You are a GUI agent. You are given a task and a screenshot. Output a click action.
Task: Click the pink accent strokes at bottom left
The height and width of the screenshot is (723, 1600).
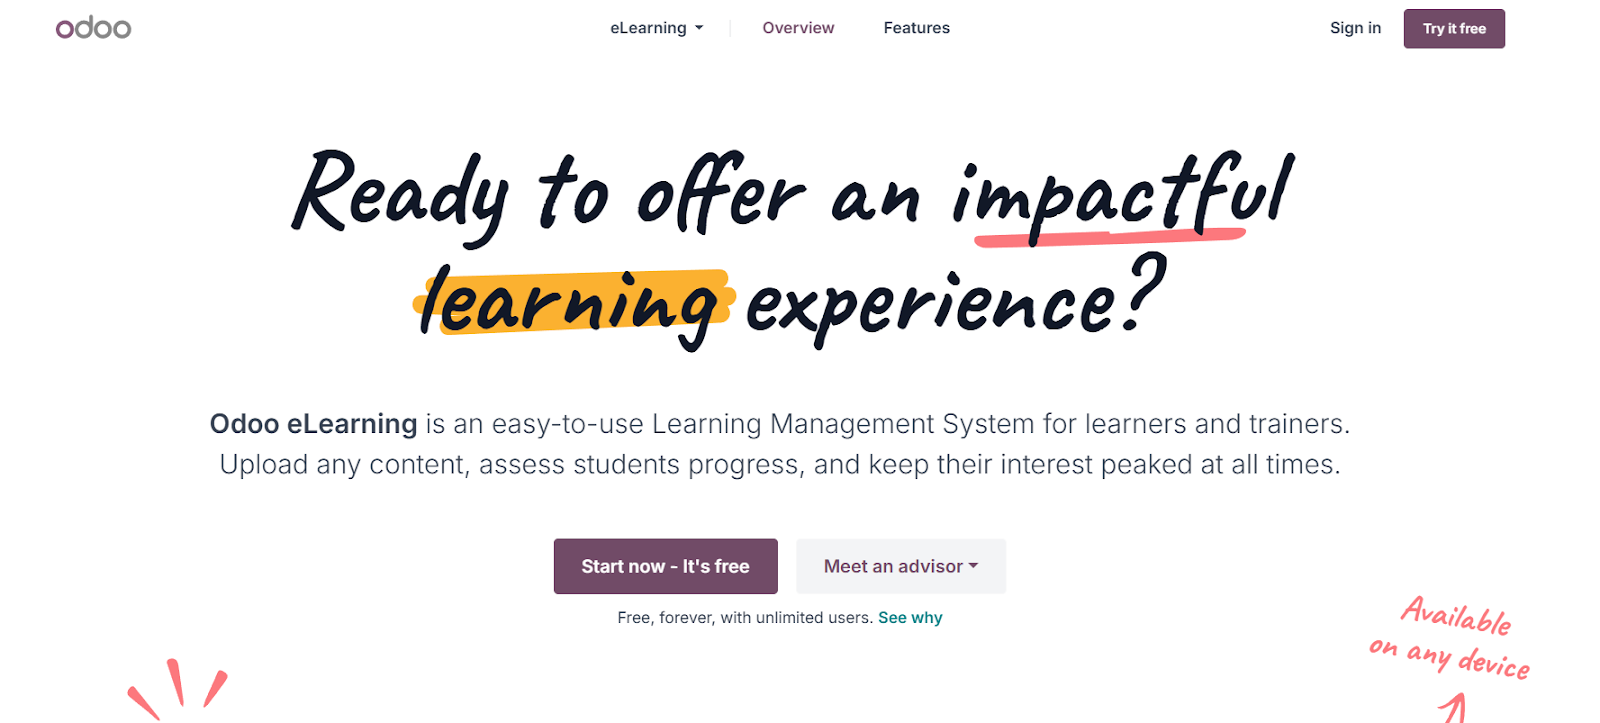click(x=178, y=685)
